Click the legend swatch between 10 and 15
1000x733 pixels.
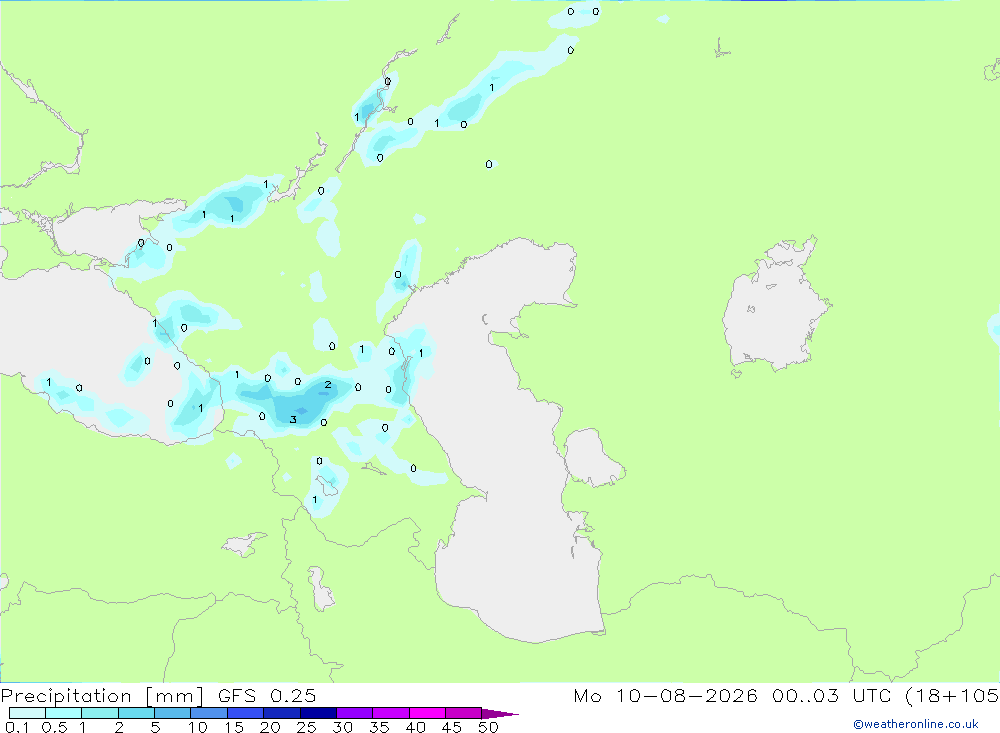coord(209,713)
